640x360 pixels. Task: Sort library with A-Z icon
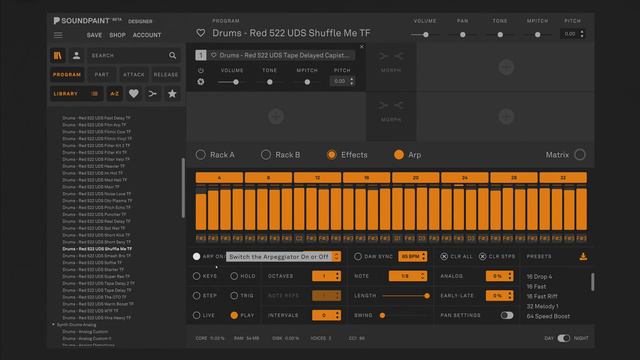[115, 94]
